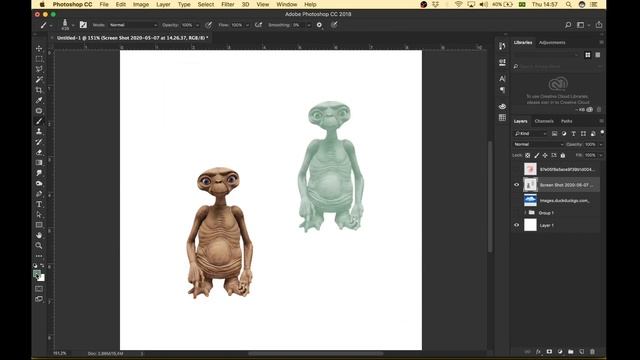The width and height of the screenshot is (640, 360).
Task: Open the layer blend mode Normal dropdown
Action: point(538,144)
